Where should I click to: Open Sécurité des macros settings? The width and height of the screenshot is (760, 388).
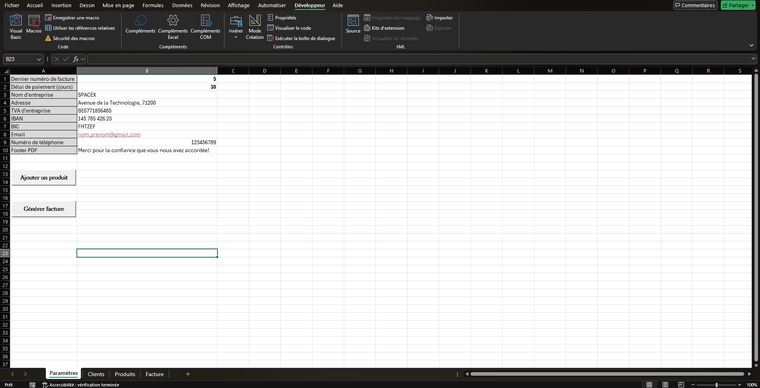[x=70, y=38]
